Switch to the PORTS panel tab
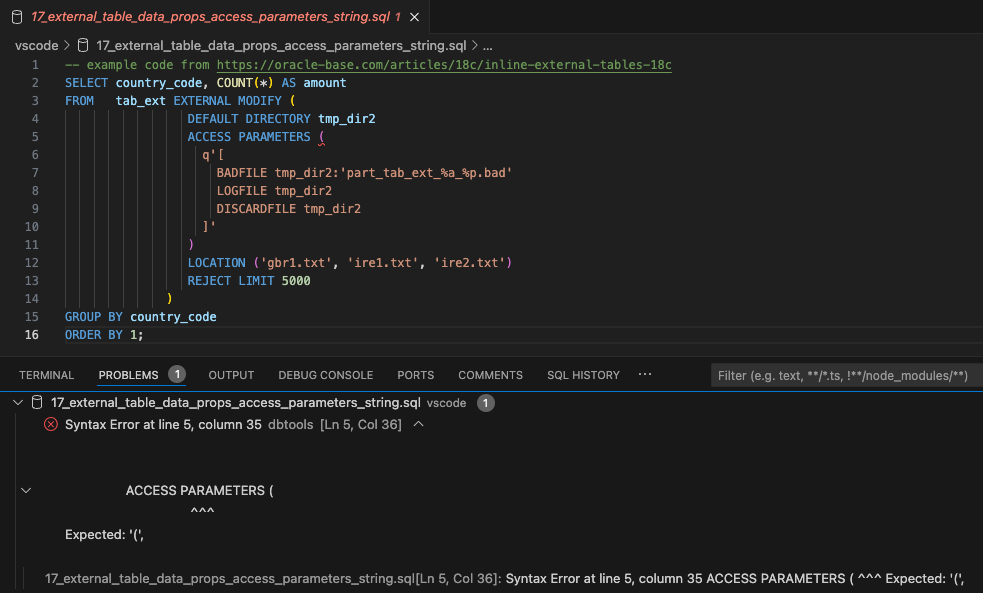The height and width of the screenshot is (593, 983). [x=416, y=375]
